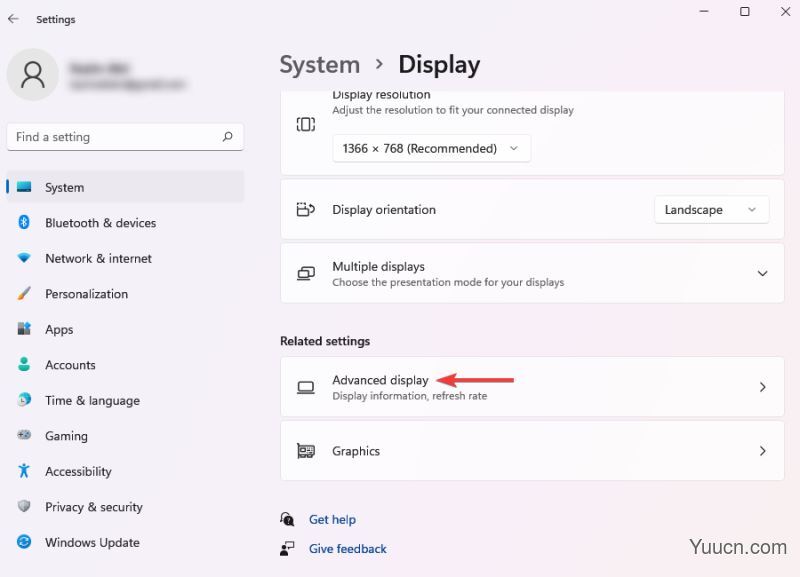Click the Accessibility figure icon

pyautogui.click(x=24, y=470)
